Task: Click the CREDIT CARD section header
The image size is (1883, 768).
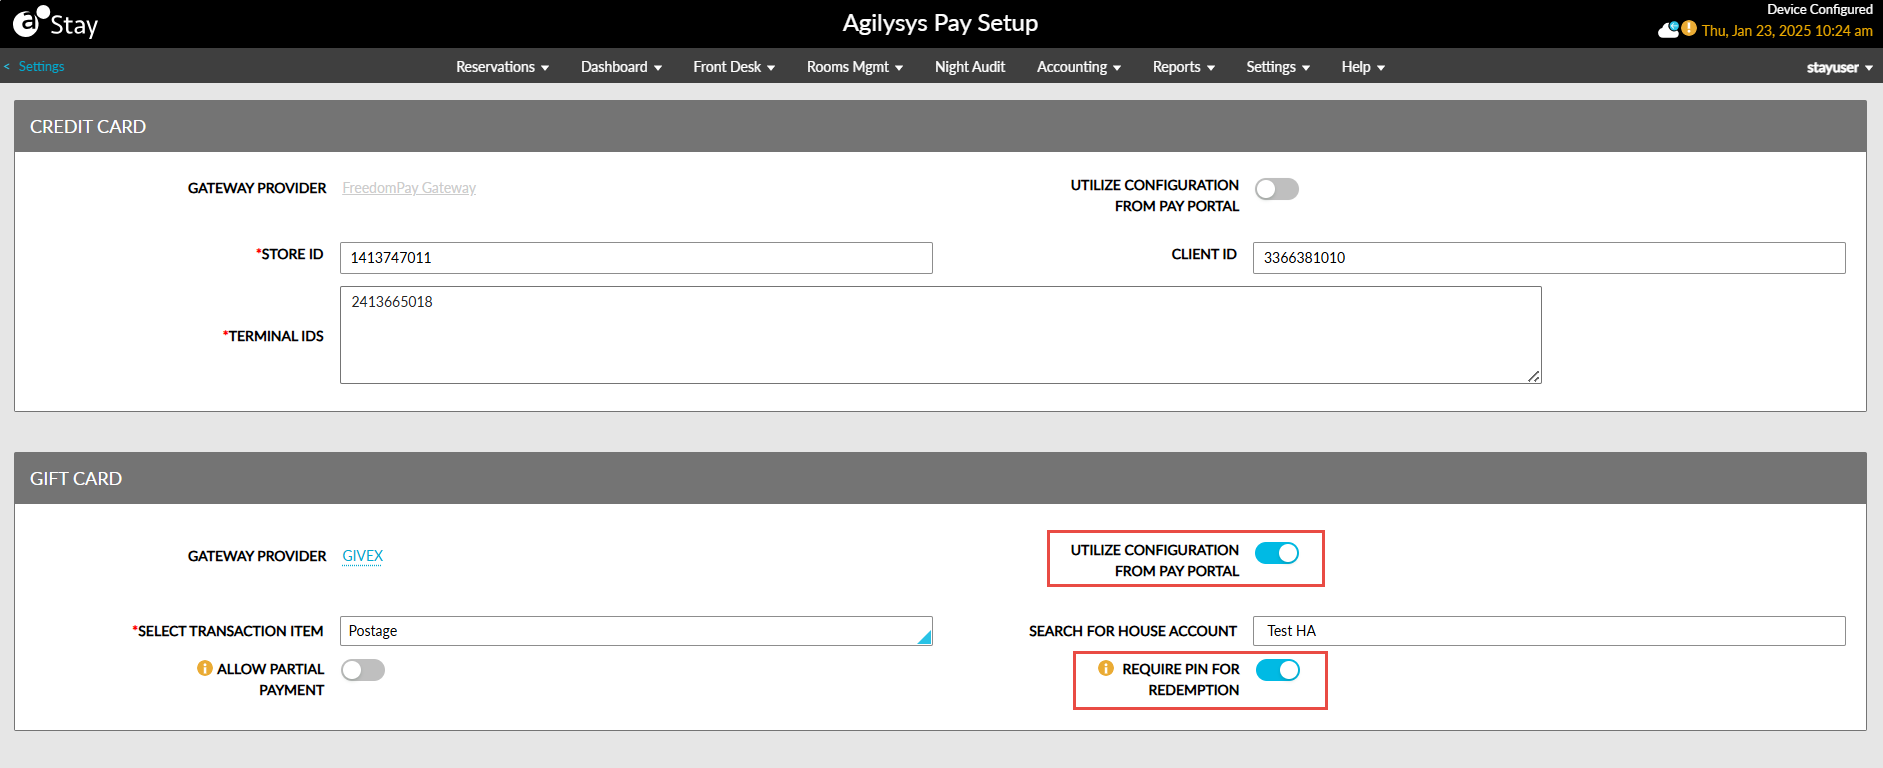Action: [940, 126]
